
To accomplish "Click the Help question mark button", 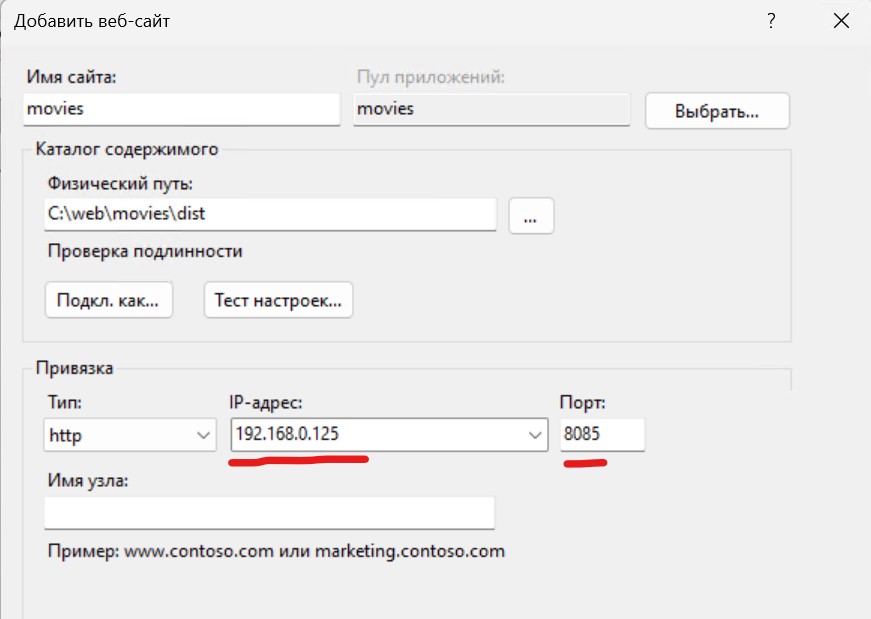I will 771,20.
